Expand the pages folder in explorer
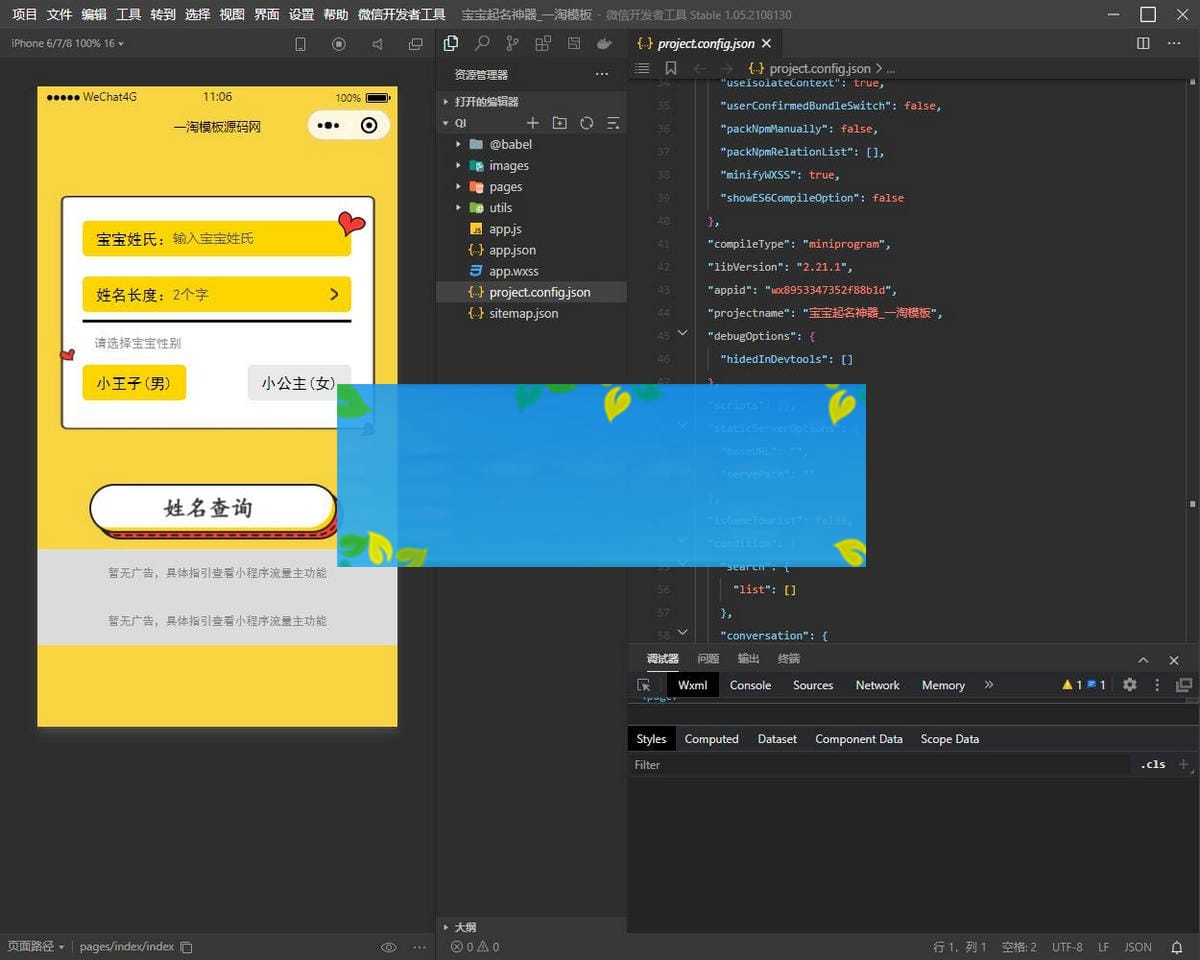The width and height of the screenshot is (1200, 960). [x=505, y=187]
